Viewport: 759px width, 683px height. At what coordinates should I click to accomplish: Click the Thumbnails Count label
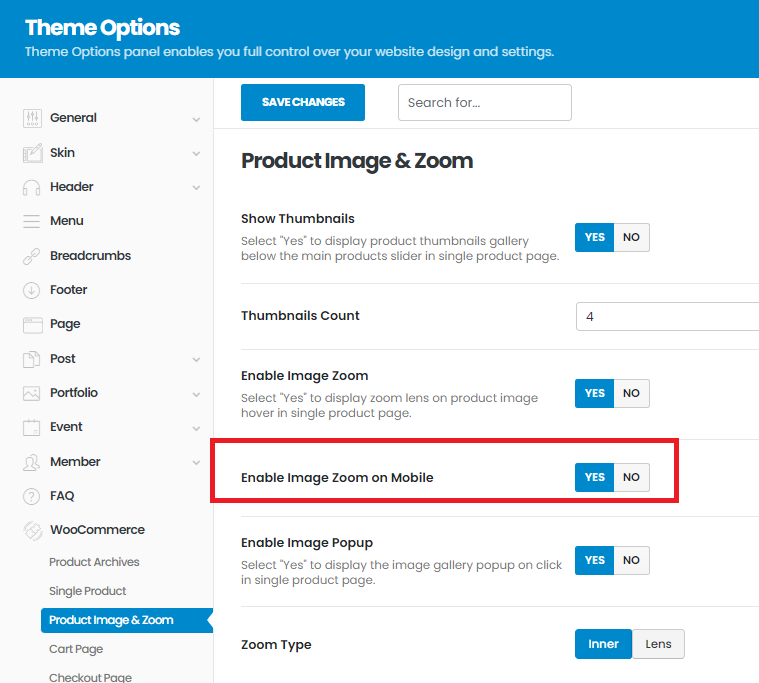[300, 316]
